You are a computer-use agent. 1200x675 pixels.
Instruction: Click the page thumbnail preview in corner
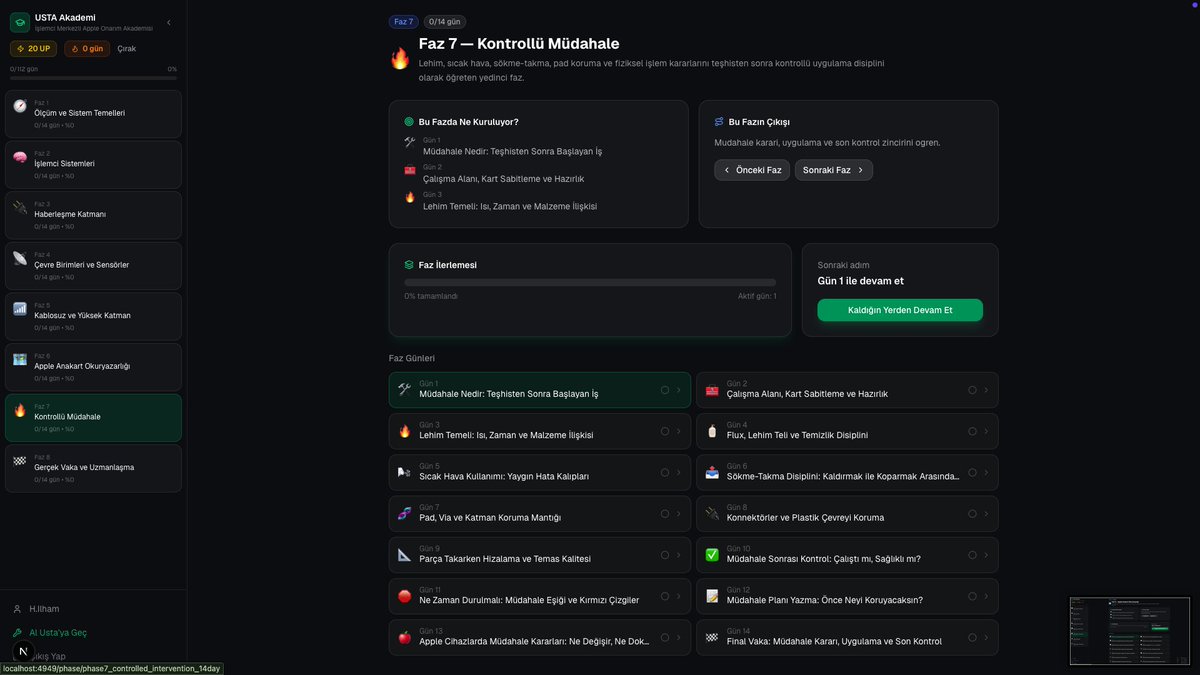click(x=1130, y=631)
